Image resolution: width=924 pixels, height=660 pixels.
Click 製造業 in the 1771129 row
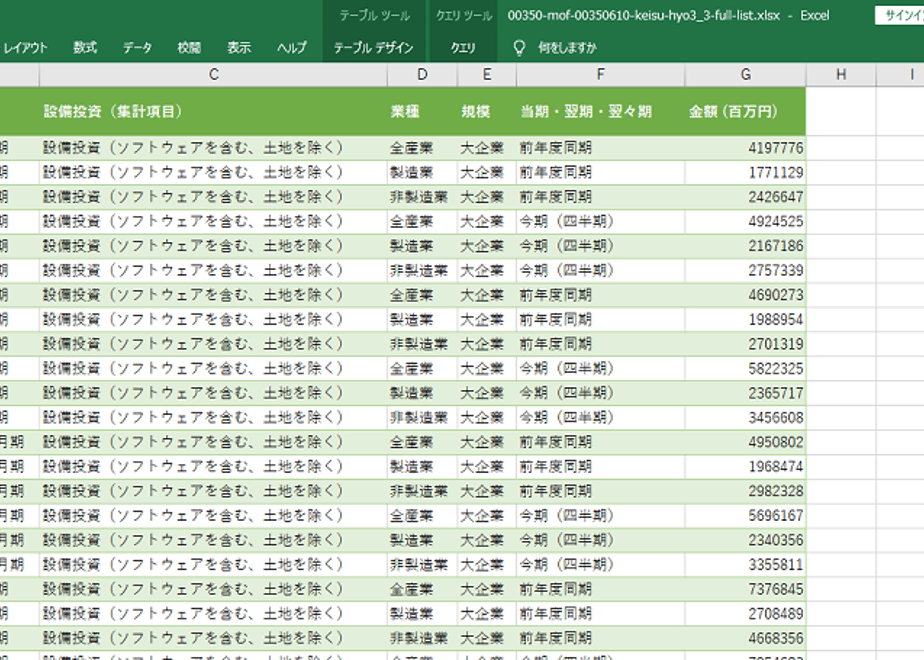click(411, 173)
